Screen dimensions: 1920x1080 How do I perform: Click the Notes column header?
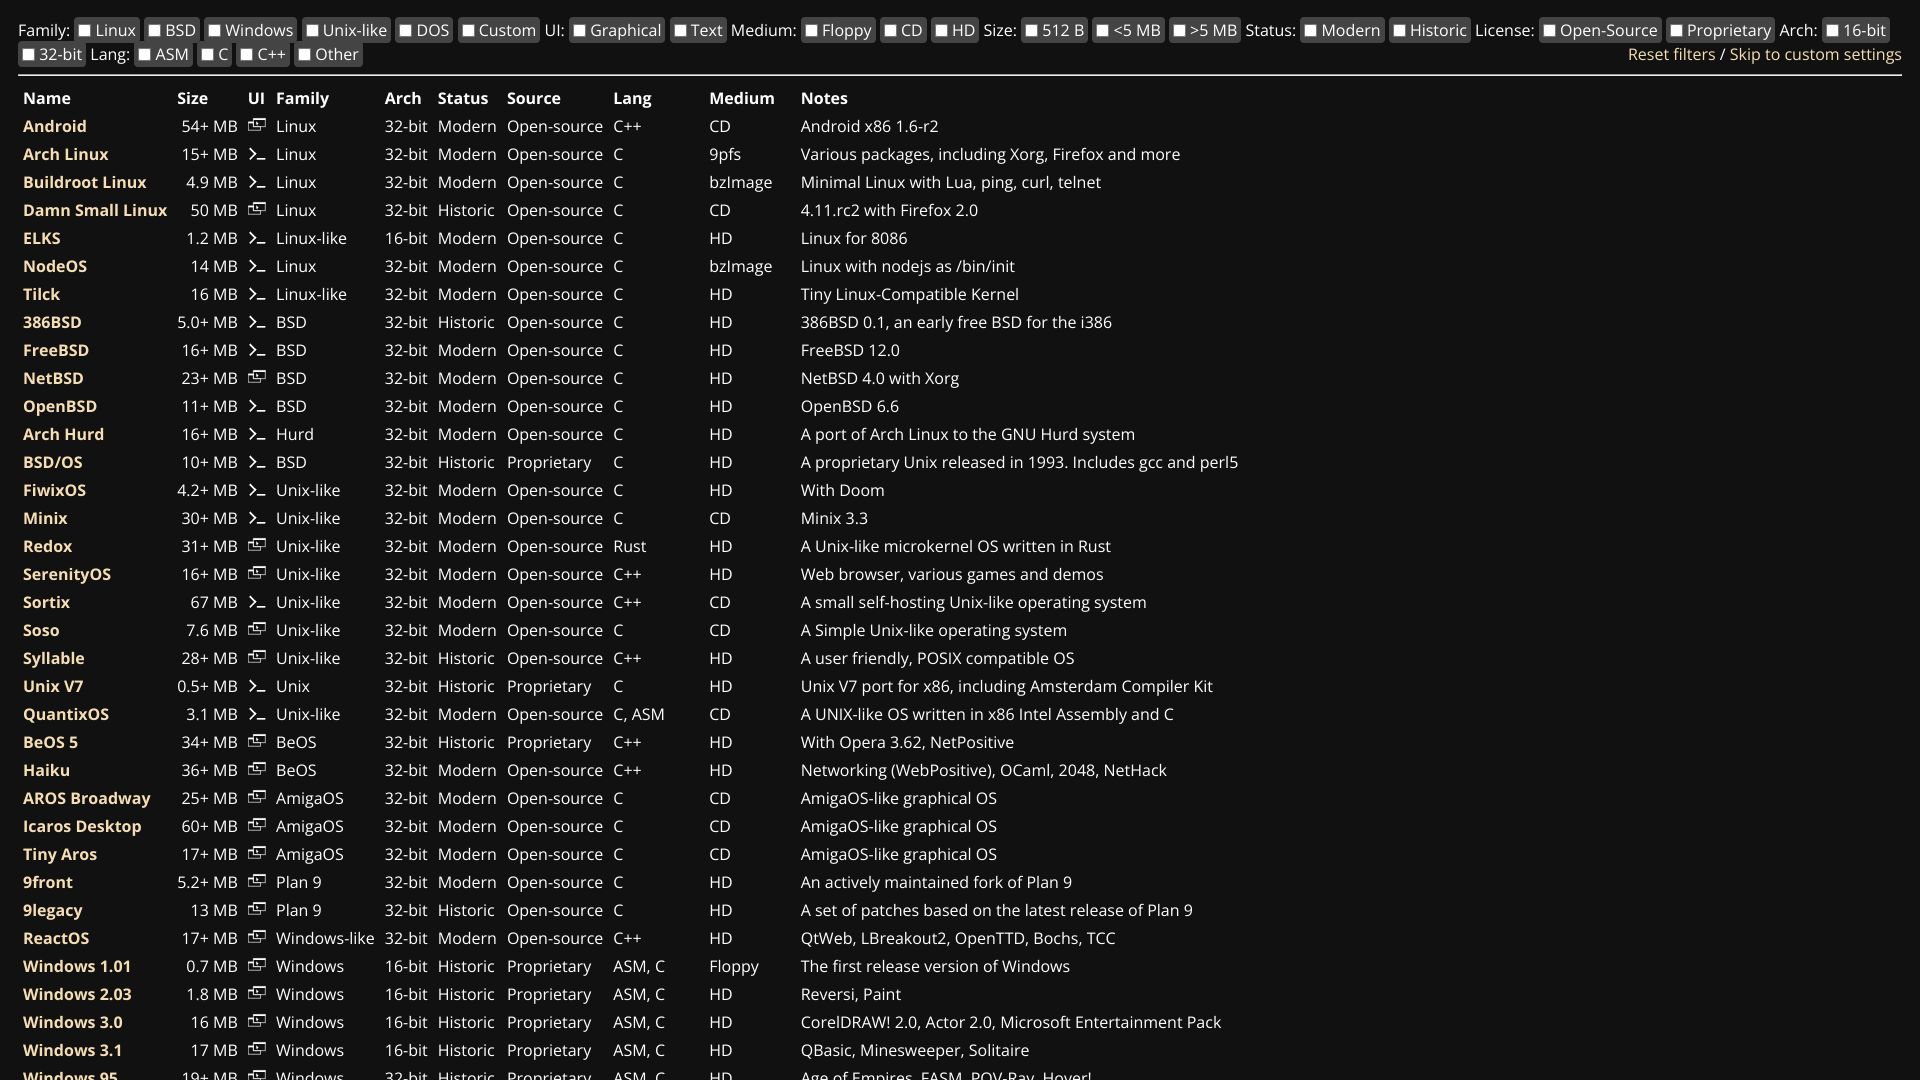pos(824,98)
